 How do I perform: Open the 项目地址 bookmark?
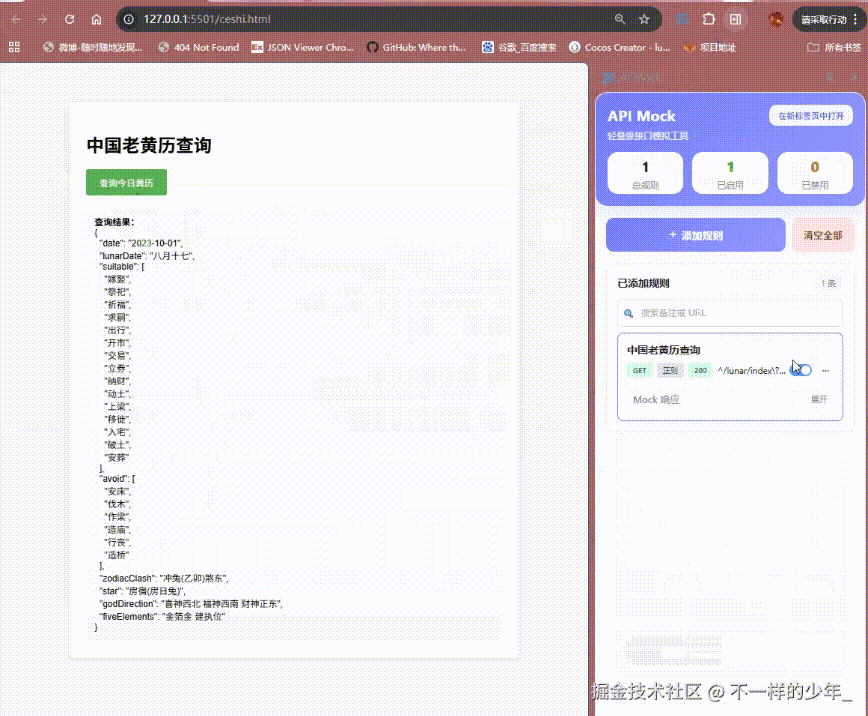pyautogui.click(x=715, y=46)
